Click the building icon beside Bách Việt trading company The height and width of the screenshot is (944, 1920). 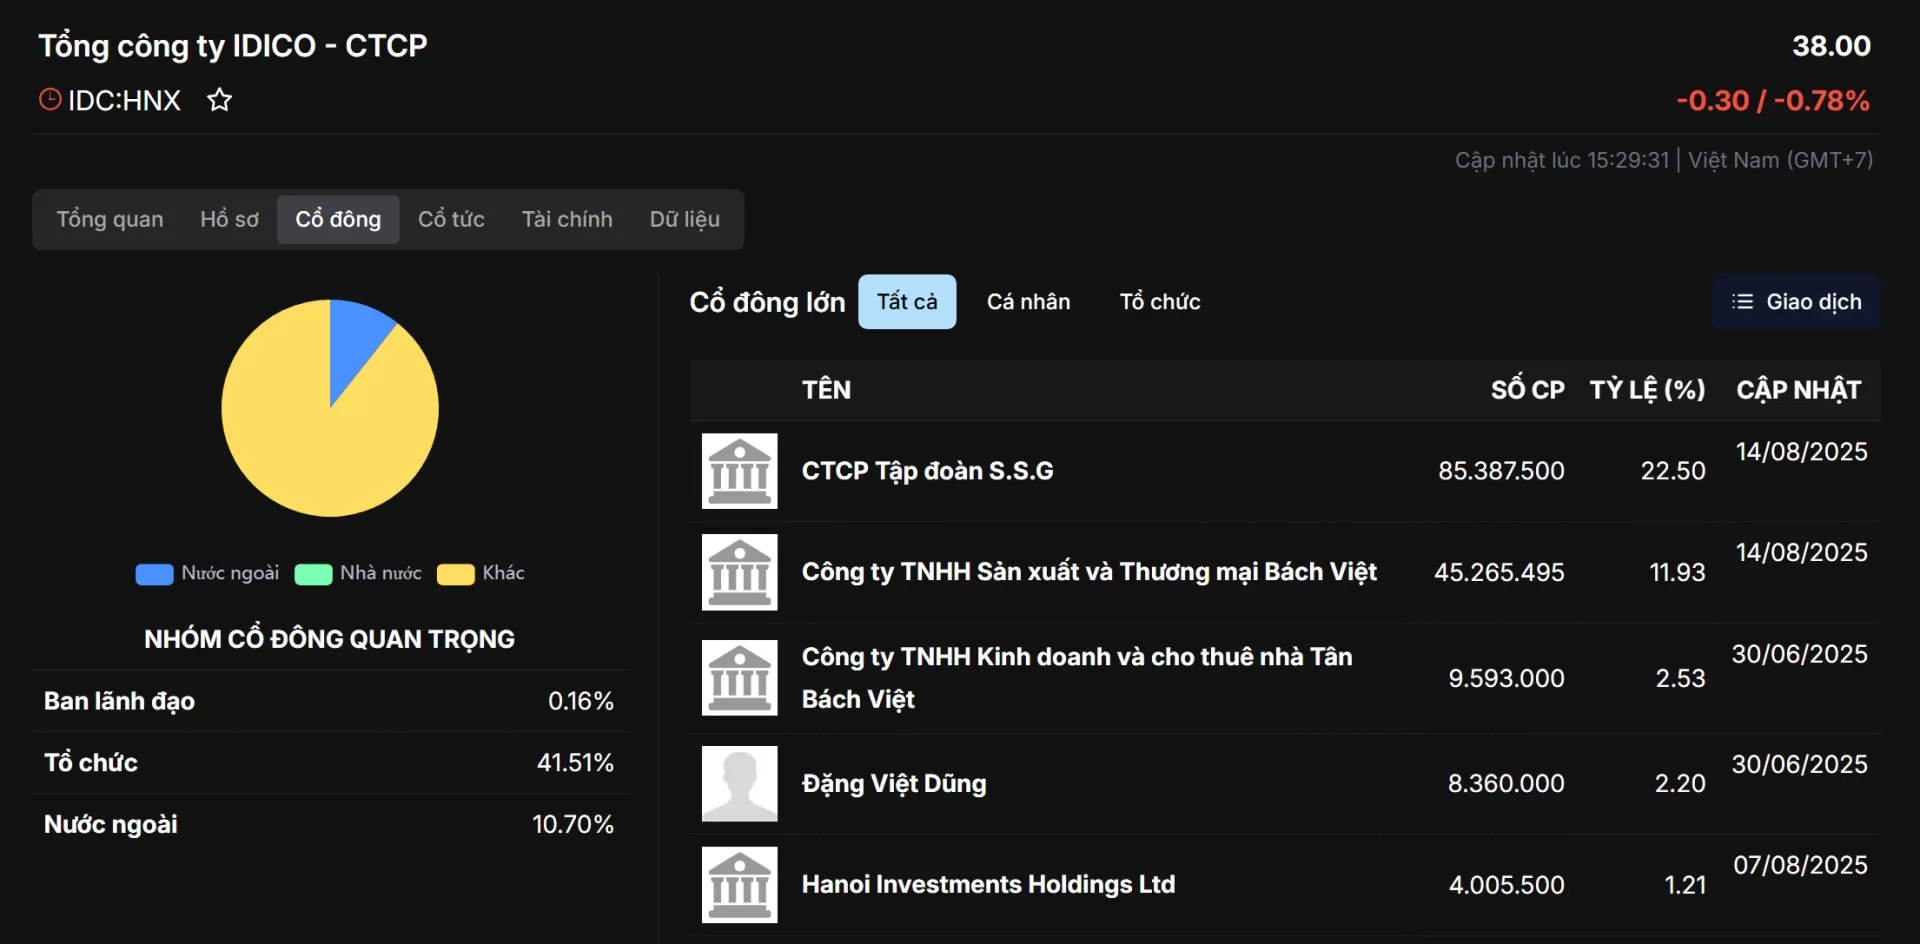tap(739, 572)
